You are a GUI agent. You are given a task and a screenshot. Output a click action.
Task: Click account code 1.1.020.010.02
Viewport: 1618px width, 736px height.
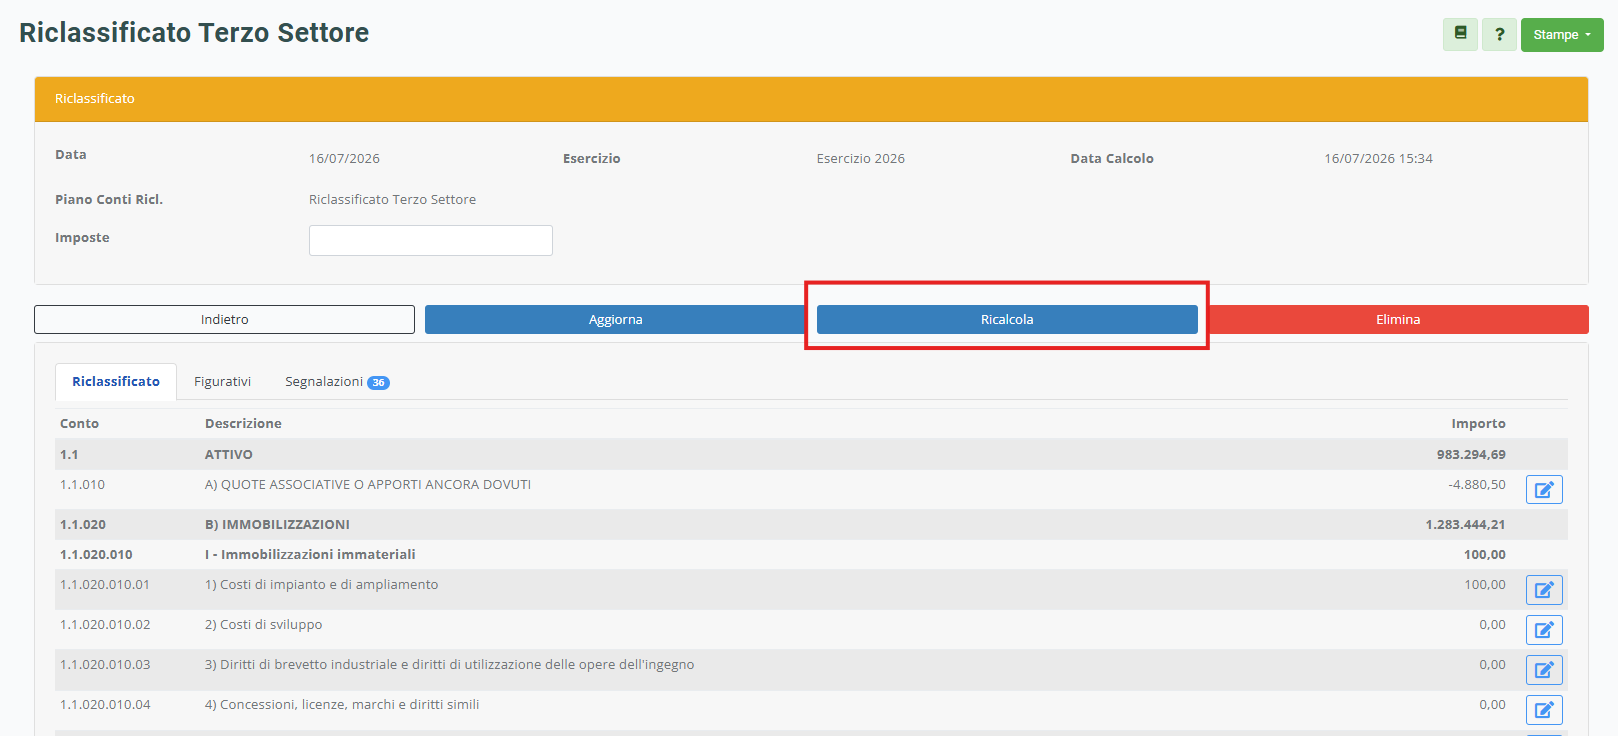pos(105,624)
